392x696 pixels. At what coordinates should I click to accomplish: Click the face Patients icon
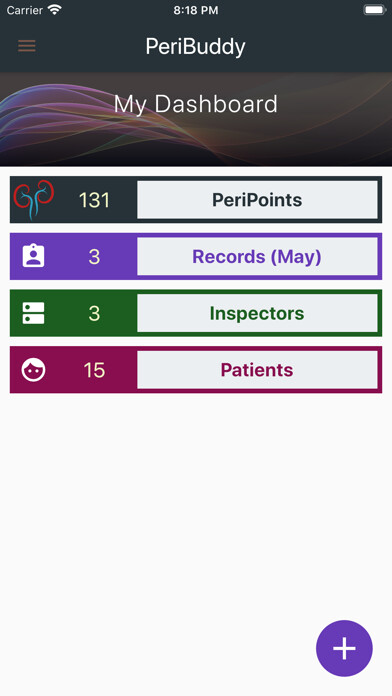[x=33, y=370]
